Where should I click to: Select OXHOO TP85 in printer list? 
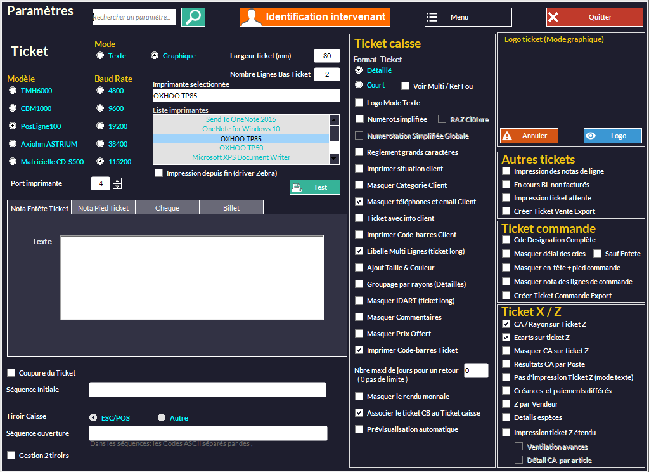(x=232, y=138)
